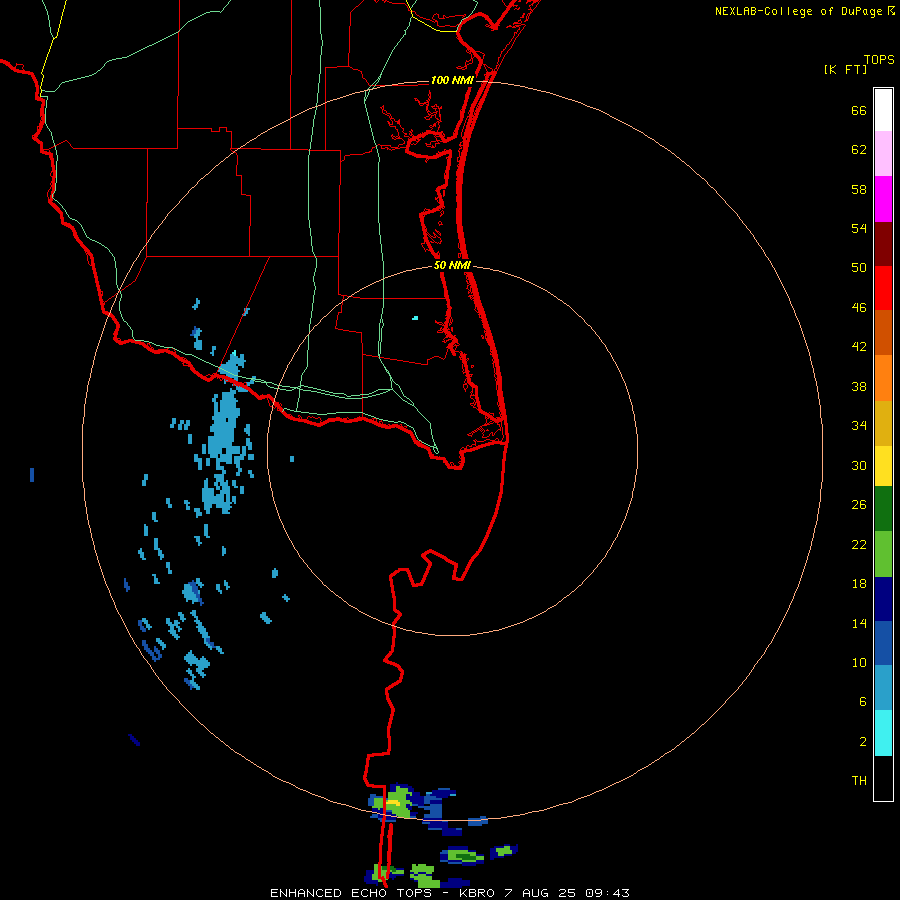The width and height of the screenshot is (900, 900).
Task: Click the yellow echo top core near the south ring
Action: pos(394,802)
